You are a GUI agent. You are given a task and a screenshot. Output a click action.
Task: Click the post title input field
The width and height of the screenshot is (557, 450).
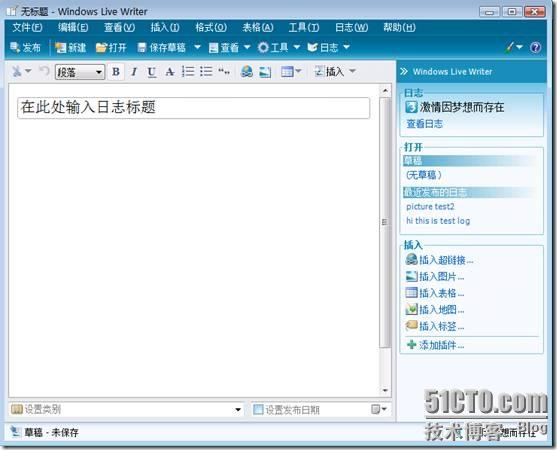[x=194, y=108]
